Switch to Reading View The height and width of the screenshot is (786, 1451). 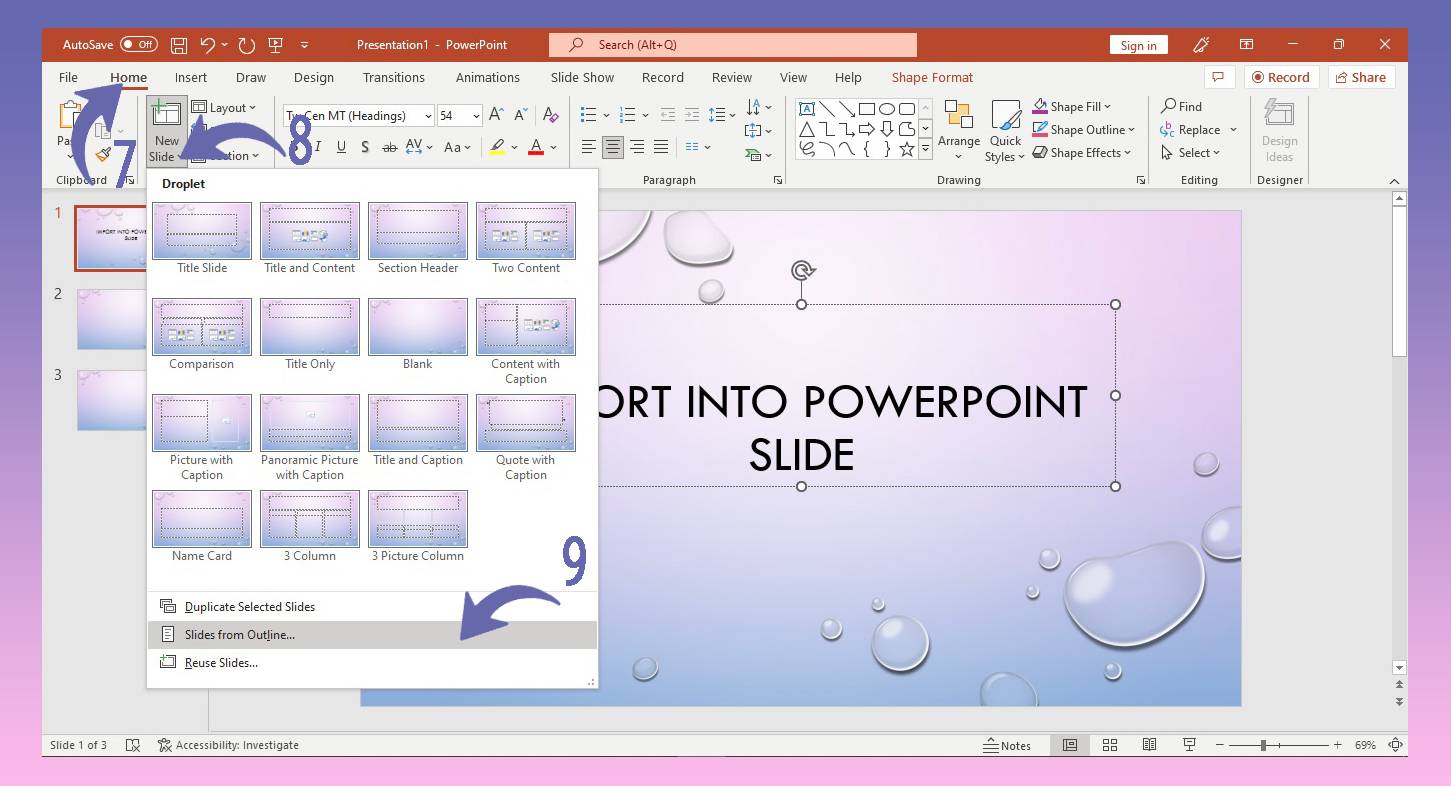tap(1149, 745)
